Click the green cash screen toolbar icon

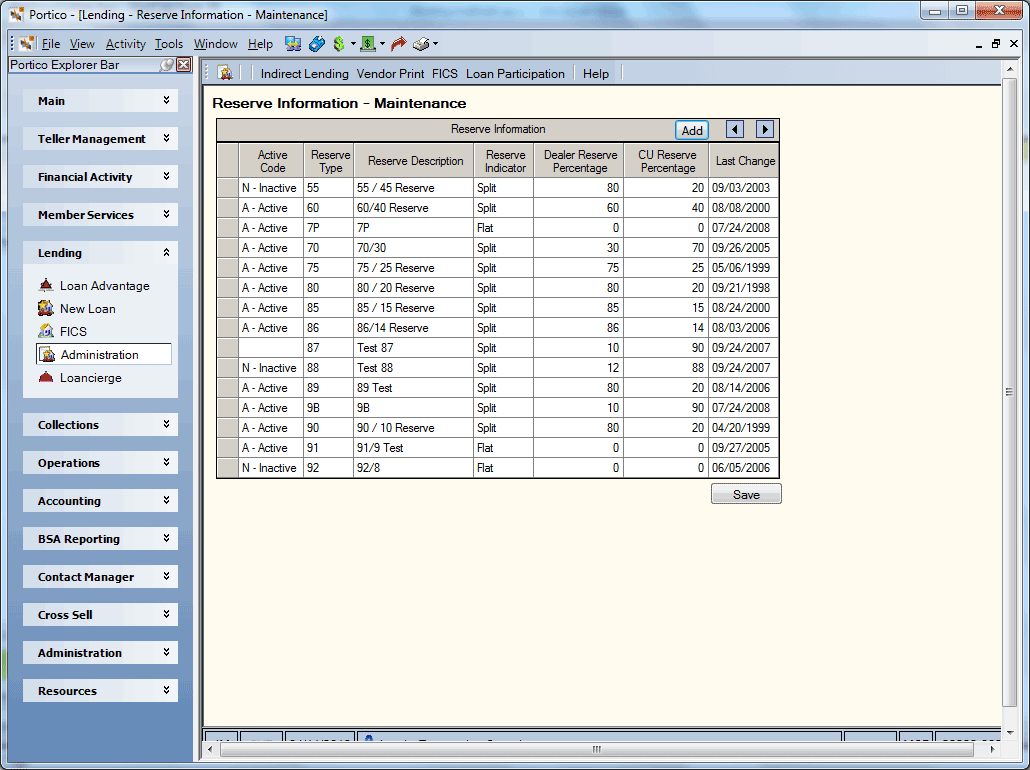pyautogui.click(x=368, y=44)
